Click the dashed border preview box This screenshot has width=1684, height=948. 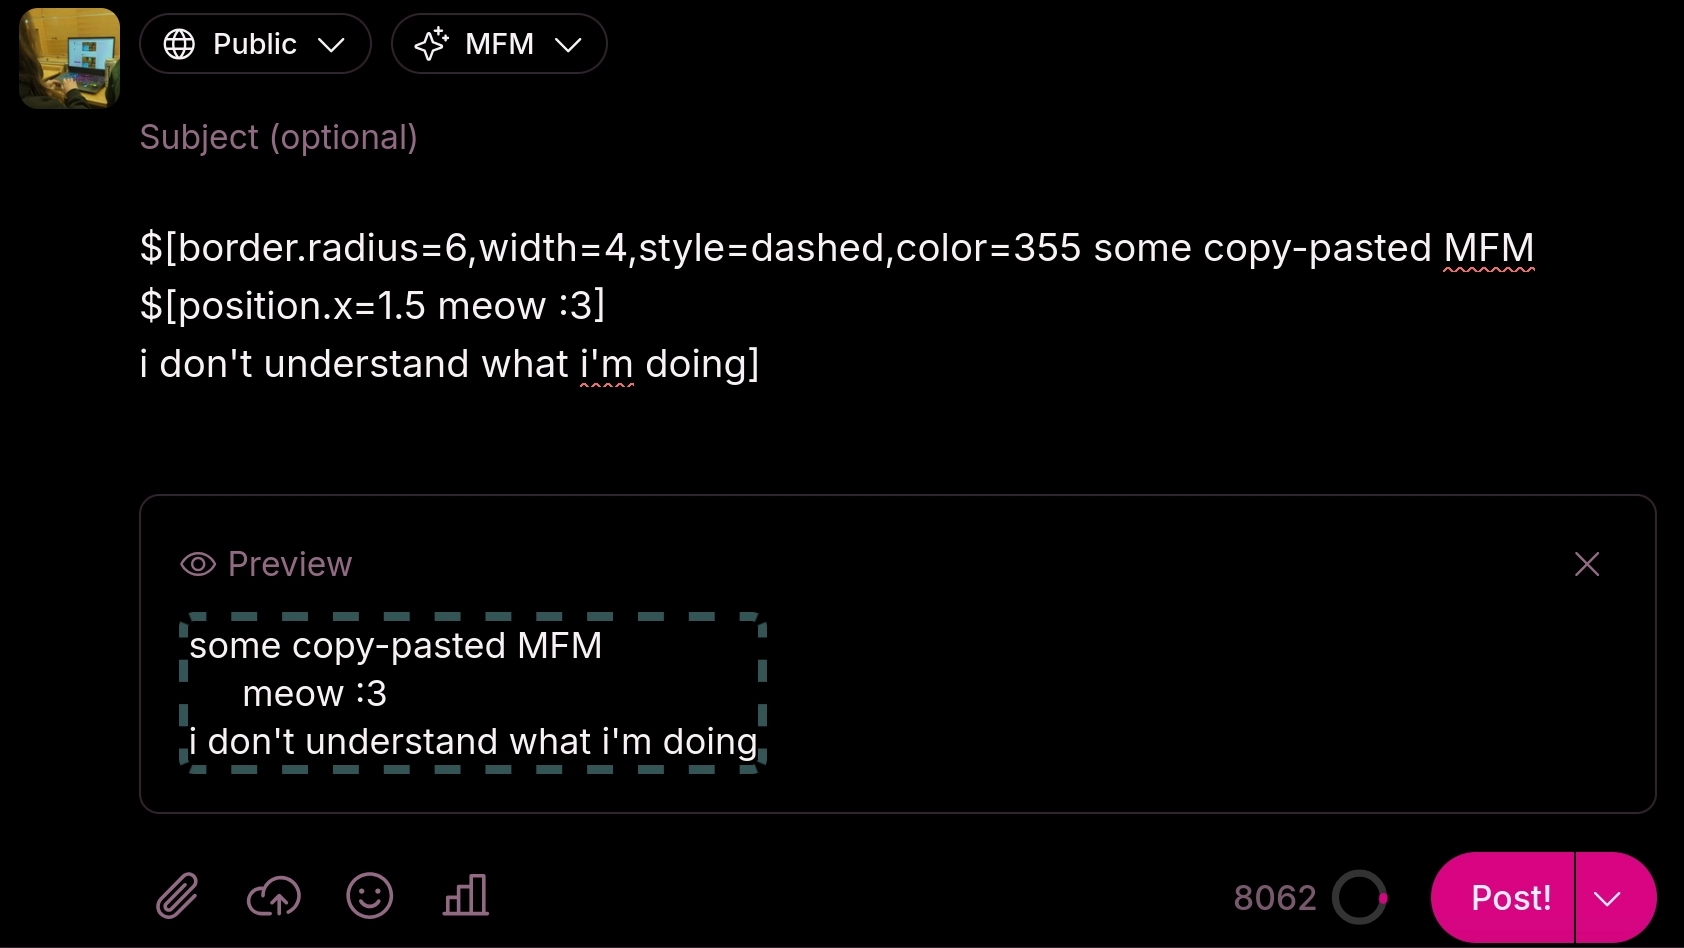474,693
